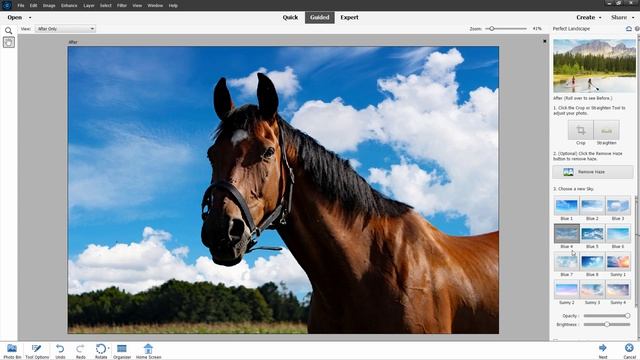Choose the Blue 4 sky preset

[x=567, y=233]
